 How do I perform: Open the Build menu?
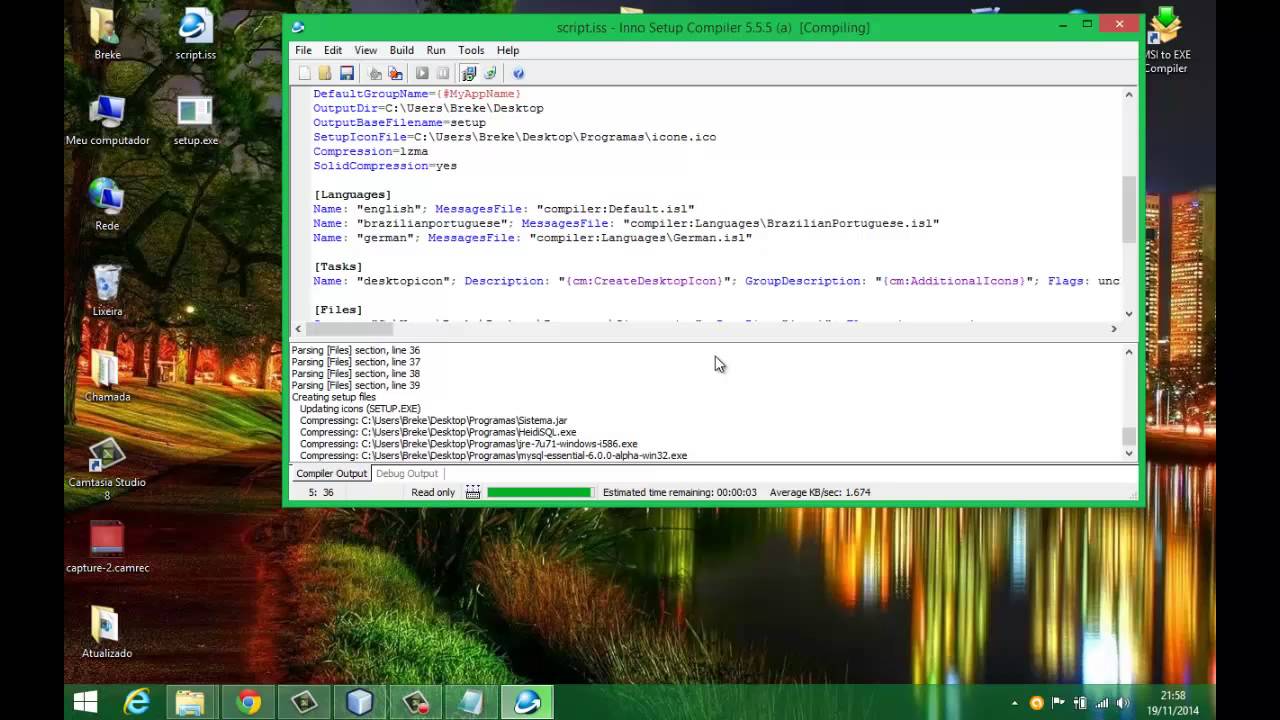402,50
